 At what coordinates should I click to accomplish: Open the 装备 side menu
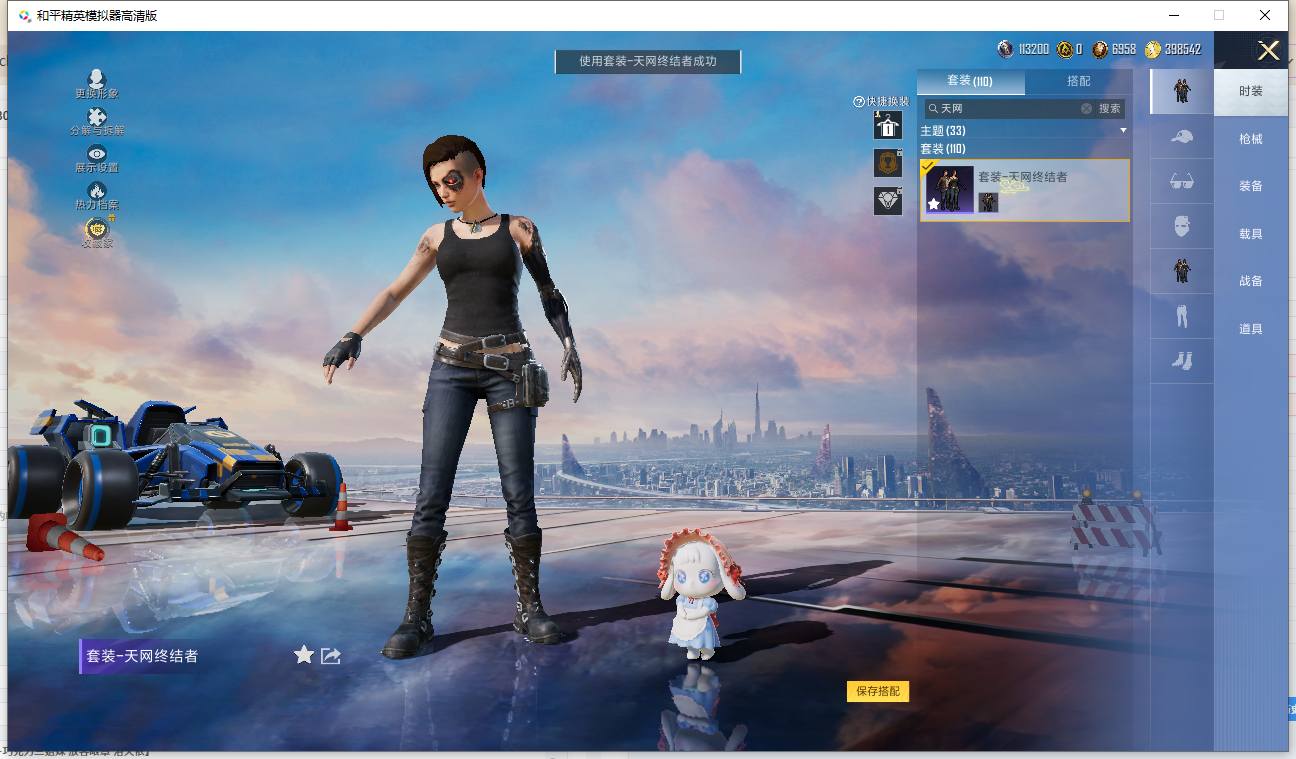tap(1251, 186)
